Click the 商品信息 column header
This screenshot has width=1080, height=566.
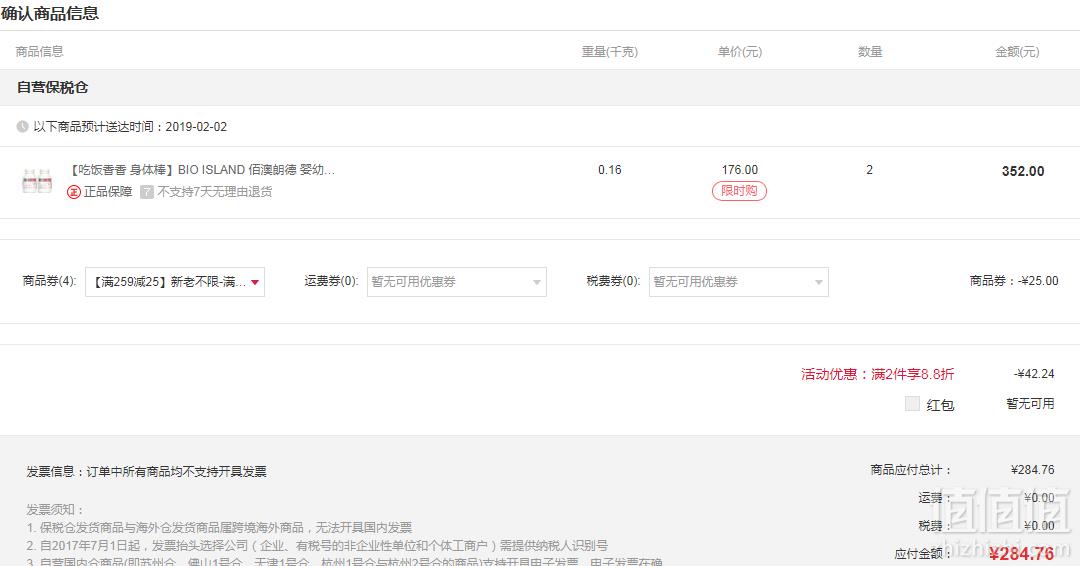click(x=39, y=52)
